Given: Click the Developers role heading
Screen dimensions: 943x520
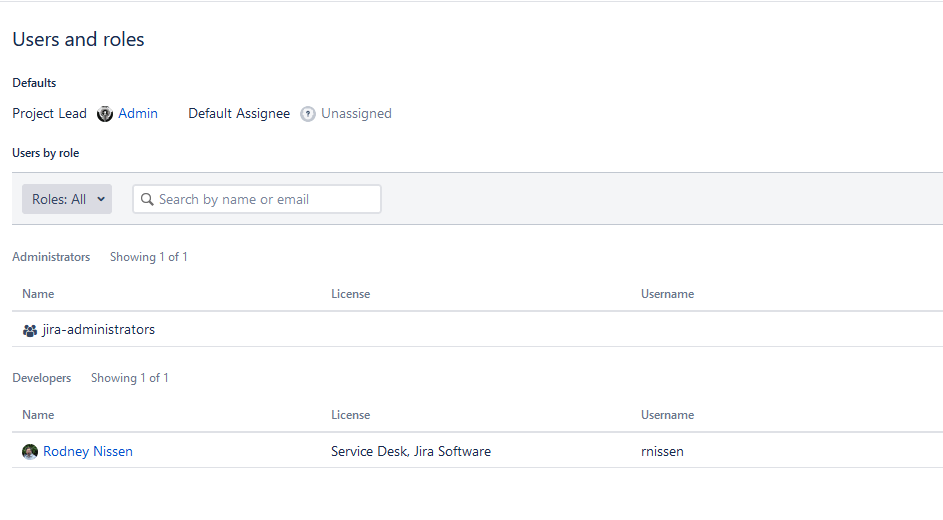Looking at the screenshot, I should [42, 378].
